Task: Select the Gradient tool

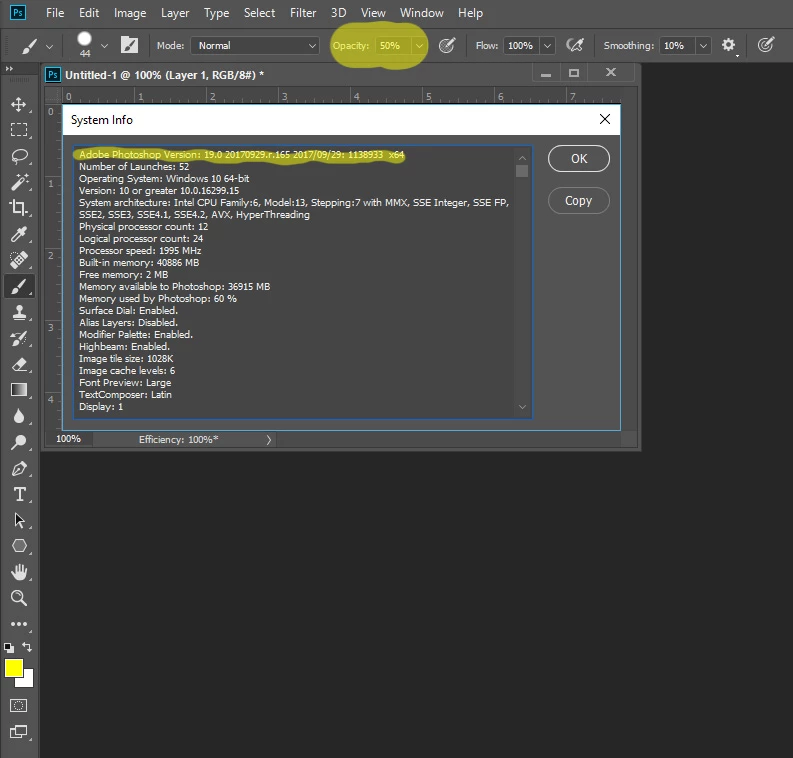Action: [19, 390]
